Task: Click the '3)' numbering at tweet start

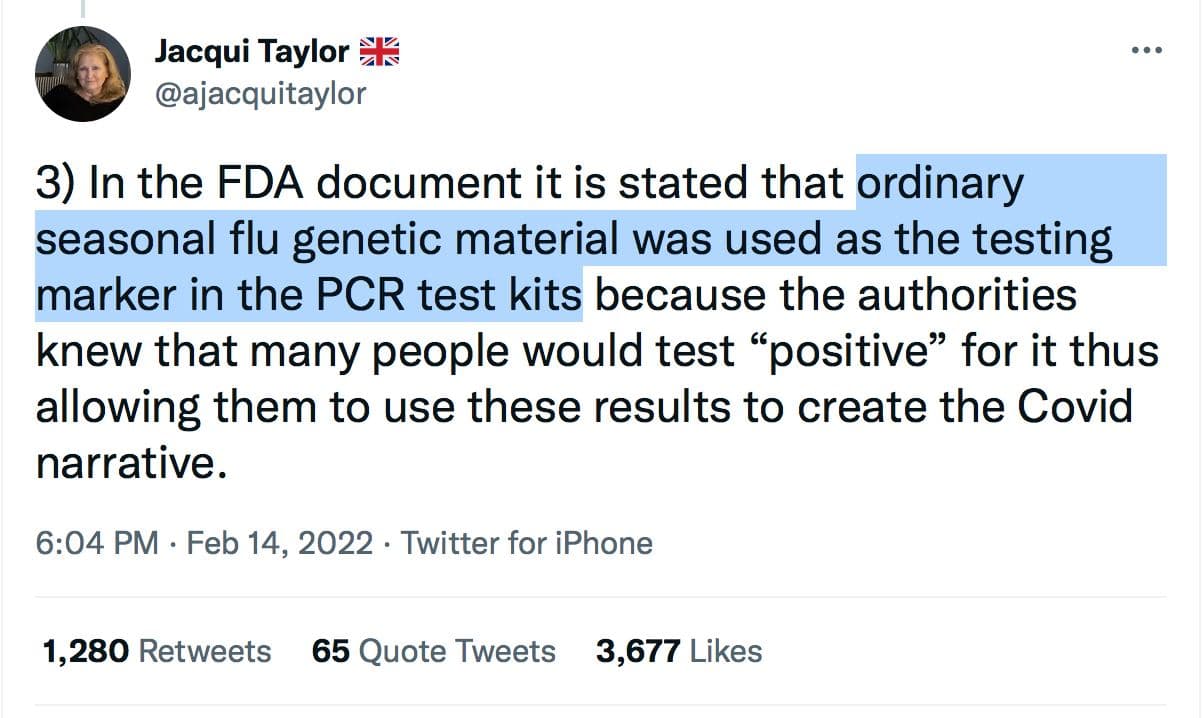Action: pyautogui.click(x=57, y=184)
